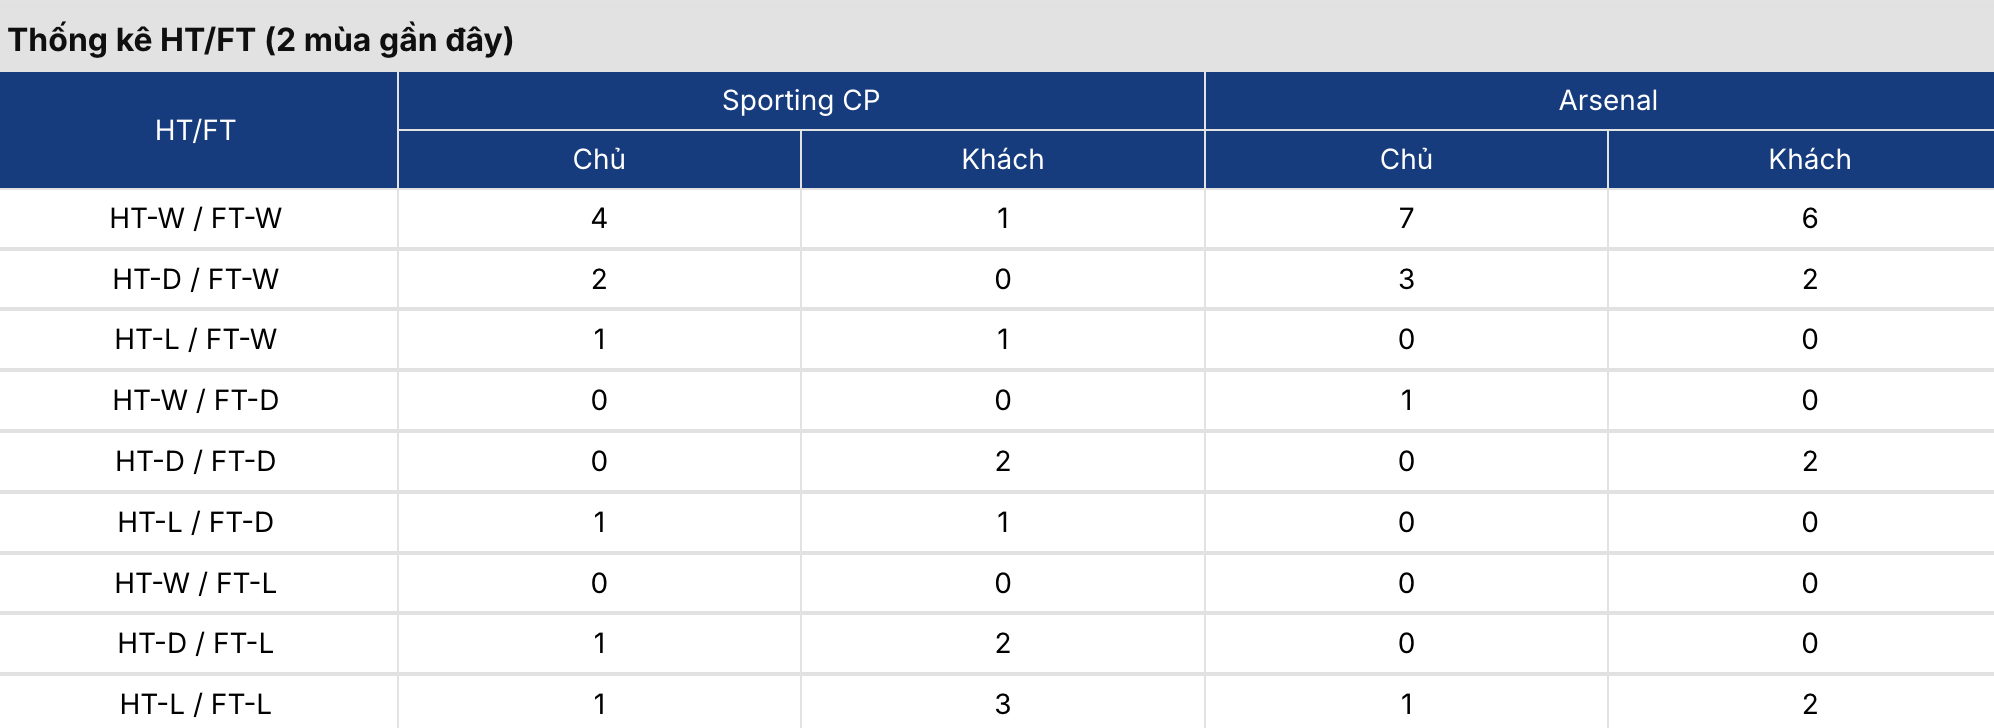Image resolution: width=1994 pixels, height=728 pixels.
Task: Click the Thống kê HT/FT section title
Action: pos(261,40)
